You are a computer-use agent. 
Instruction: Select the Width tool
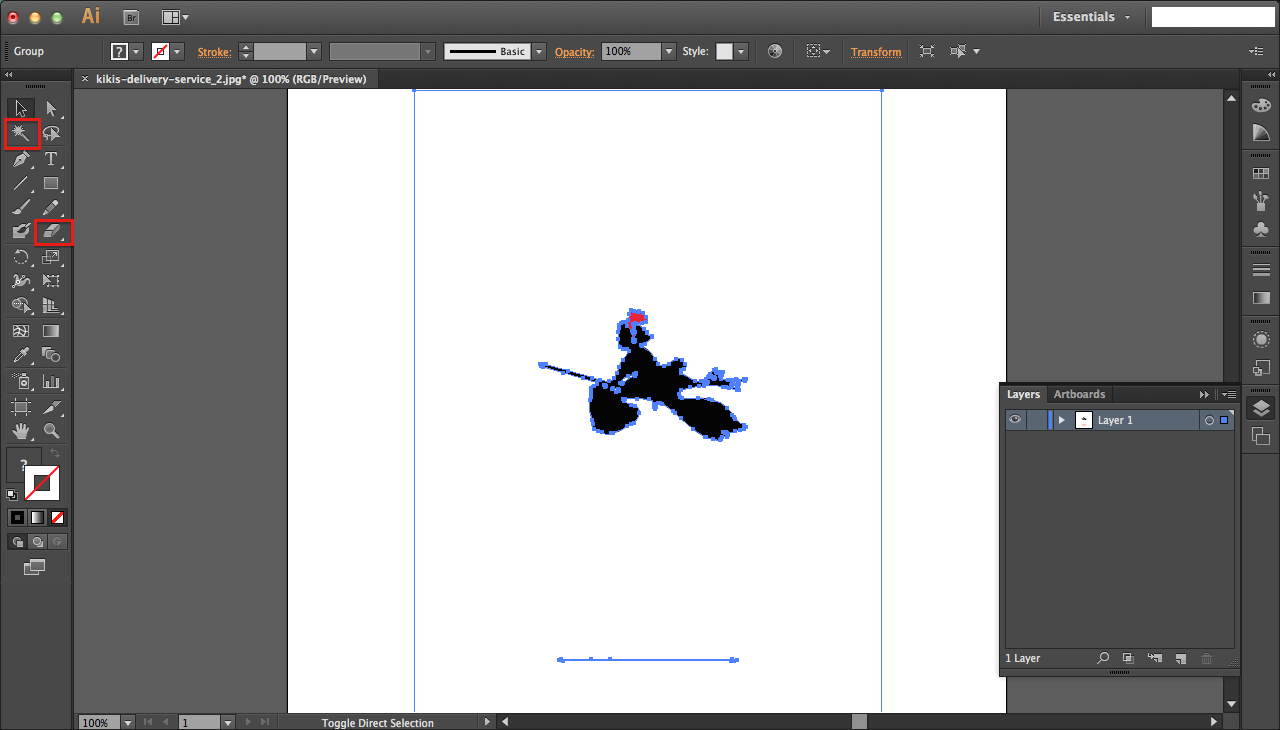pyautogui.click(x=21, y=281)
